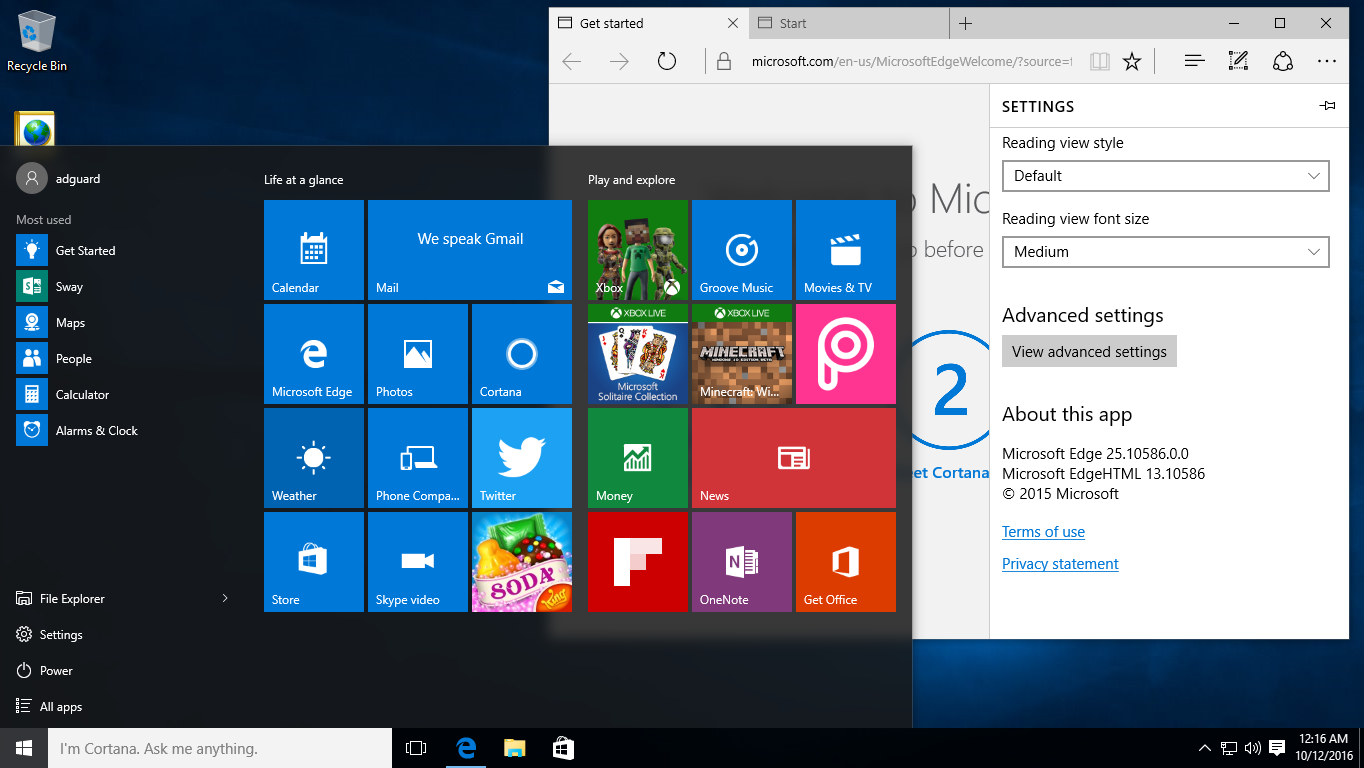Click Edge's Share icon
The height and width of the screenshot is (768, 1364).
[x=1283, y=61]
